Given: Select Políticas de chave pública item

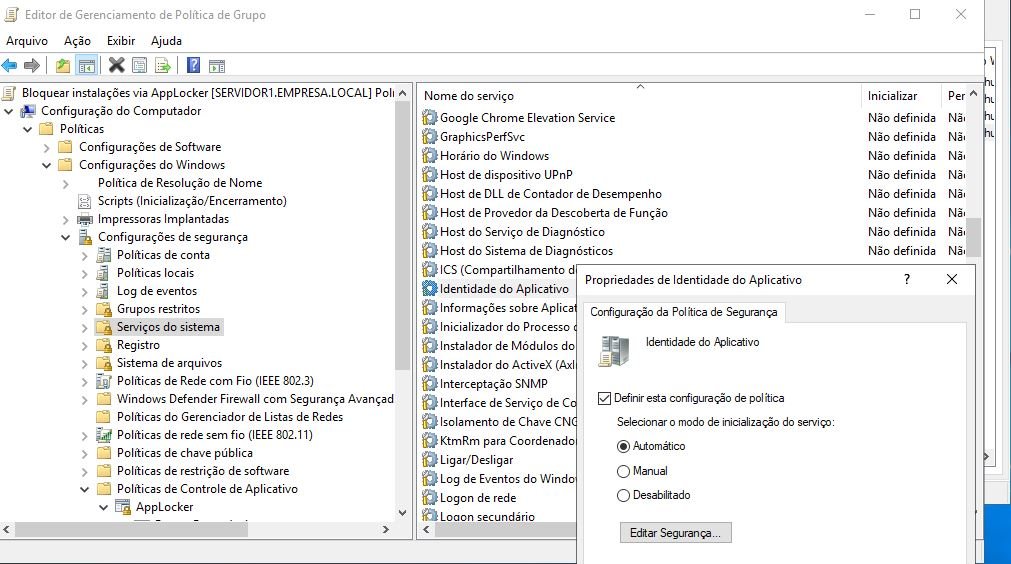Looking at the screenshot, I should (x=184, y=453).
